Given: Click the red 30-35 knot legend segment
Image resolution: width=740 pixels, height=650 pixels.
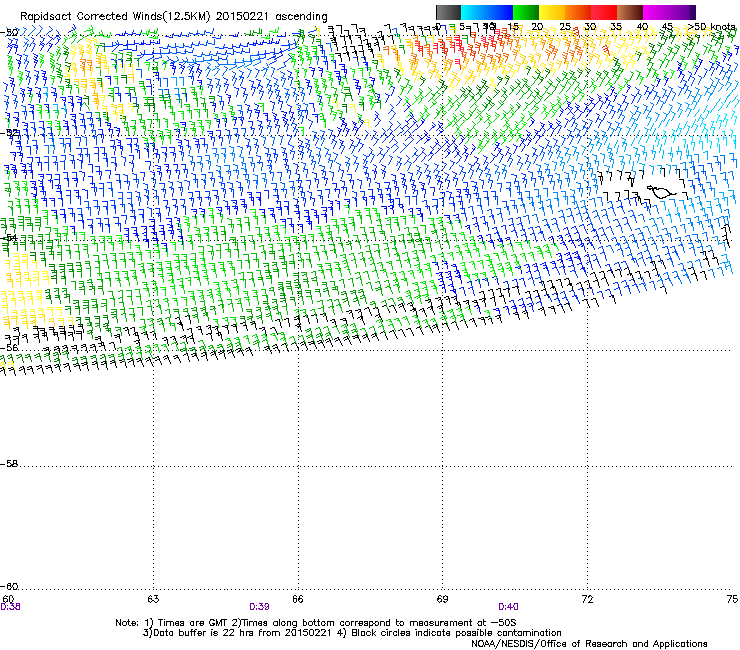Looking at the screenshot, I should (x=604, y=12).
